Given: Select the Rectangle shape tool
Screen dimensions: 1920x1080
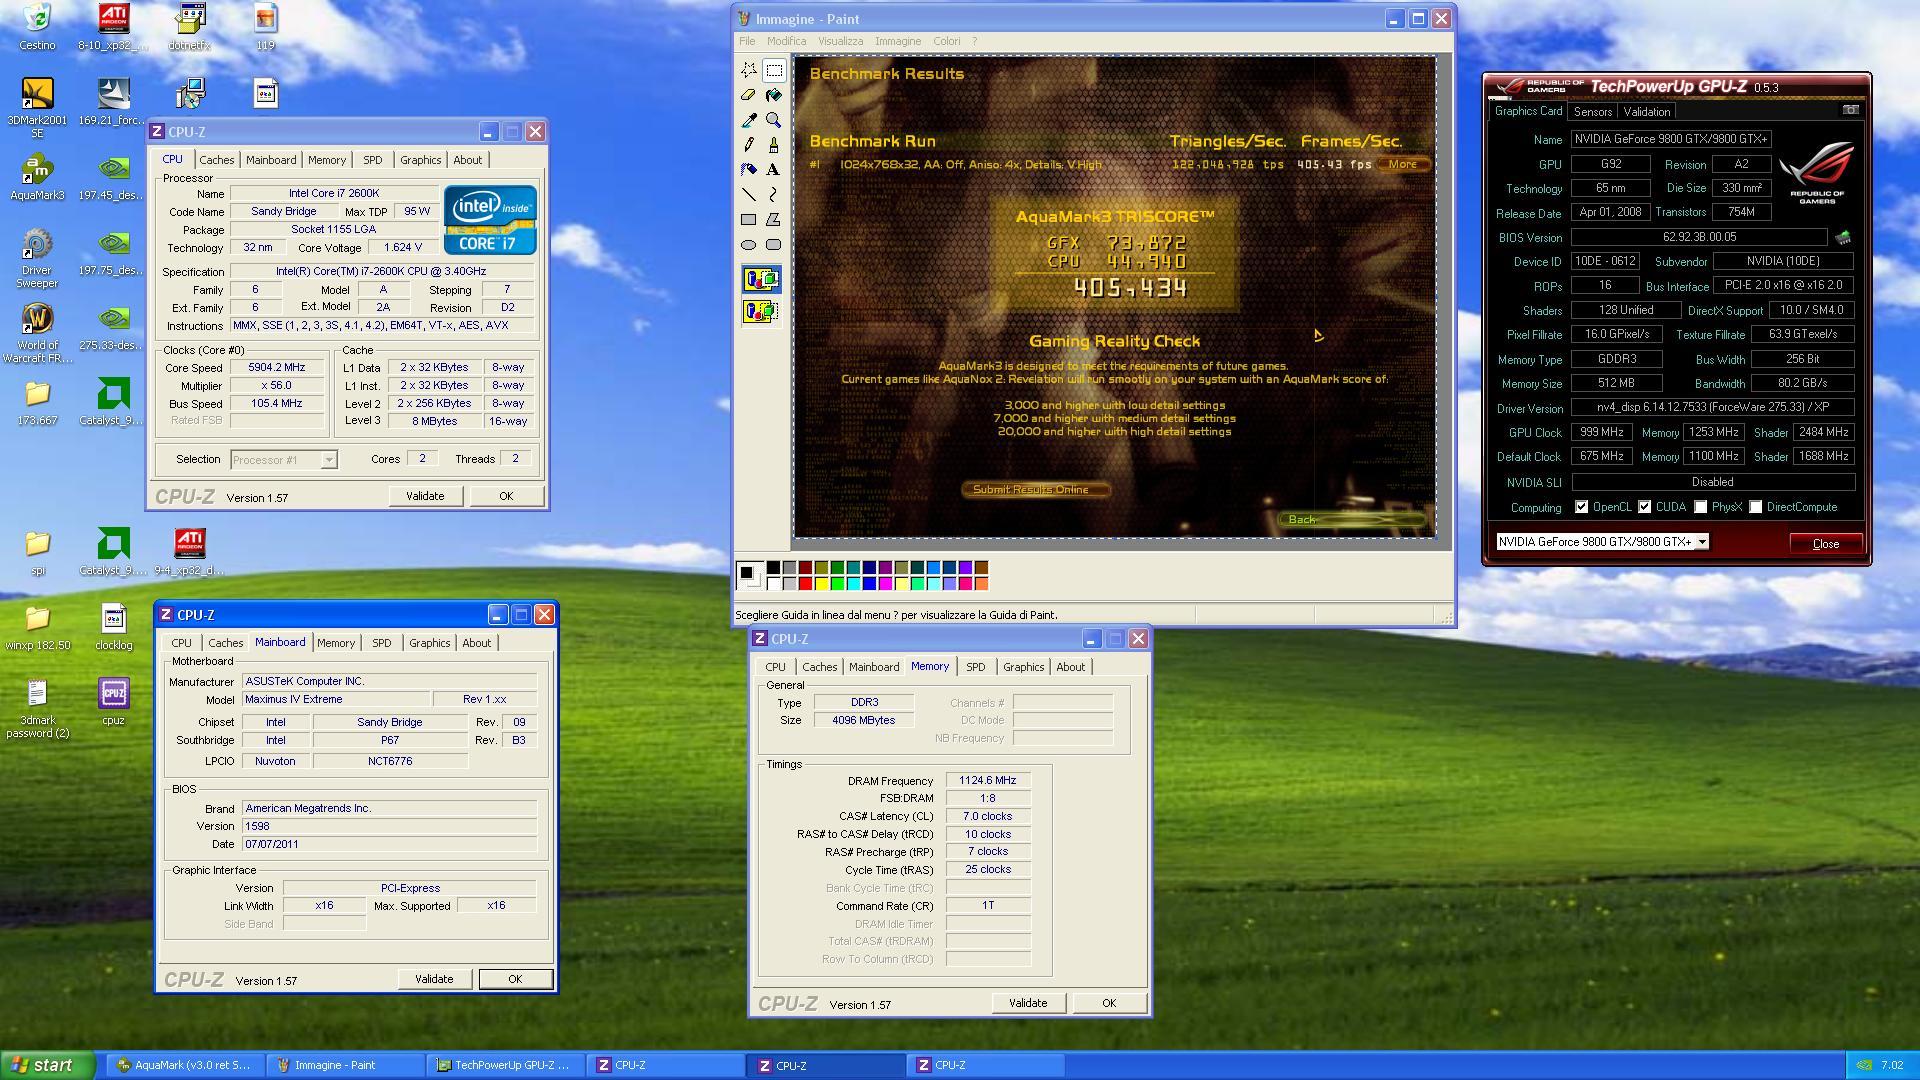Looking at the screenshot, I should pos(749,220).
